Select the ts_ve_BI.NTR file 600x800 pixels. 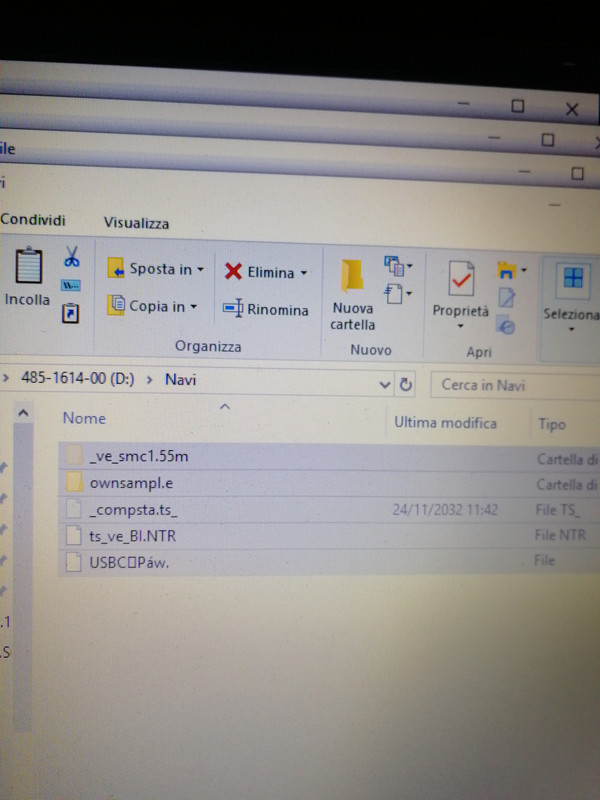point(329,535)
